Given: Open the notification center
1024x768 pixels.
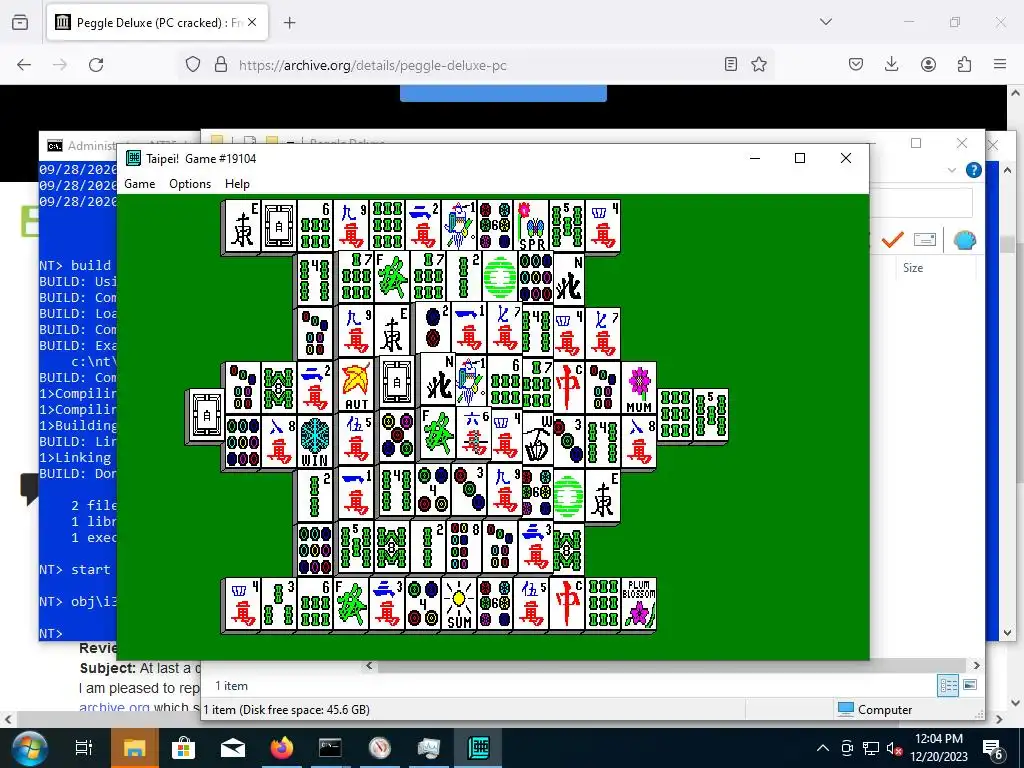Looking at the screenshot, I should pyautogui.click(x=992, y=748).
